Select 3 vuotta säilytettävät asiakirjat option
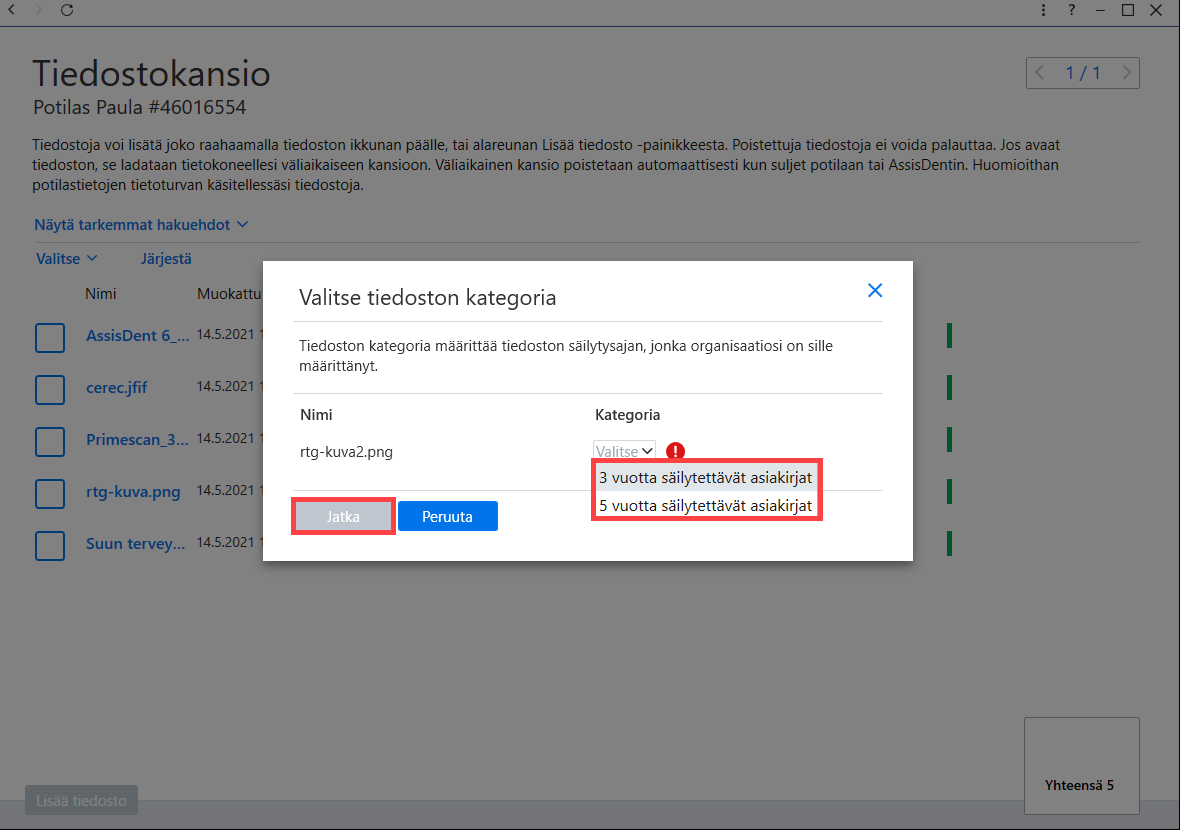Screen dimensions: 1180x830 coord(705,478)
